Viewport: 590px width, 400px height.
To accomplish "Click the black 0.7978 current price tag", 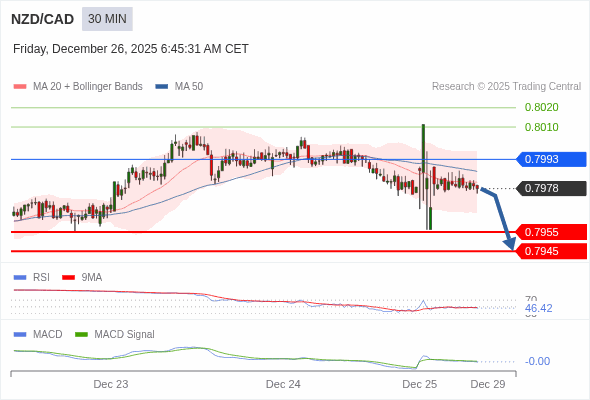I will pyautogui.click(x=551, y=188).
